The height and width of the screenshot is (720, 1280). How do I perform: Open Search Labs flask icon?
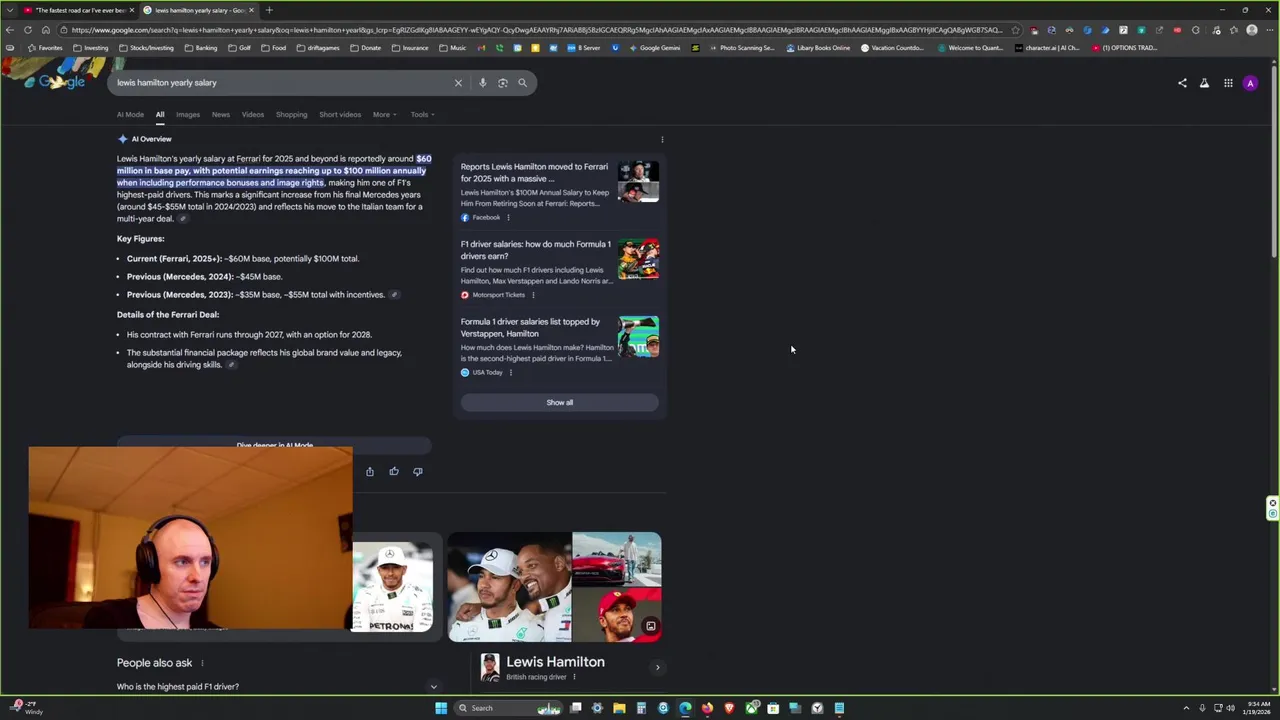coord(1204,83)
